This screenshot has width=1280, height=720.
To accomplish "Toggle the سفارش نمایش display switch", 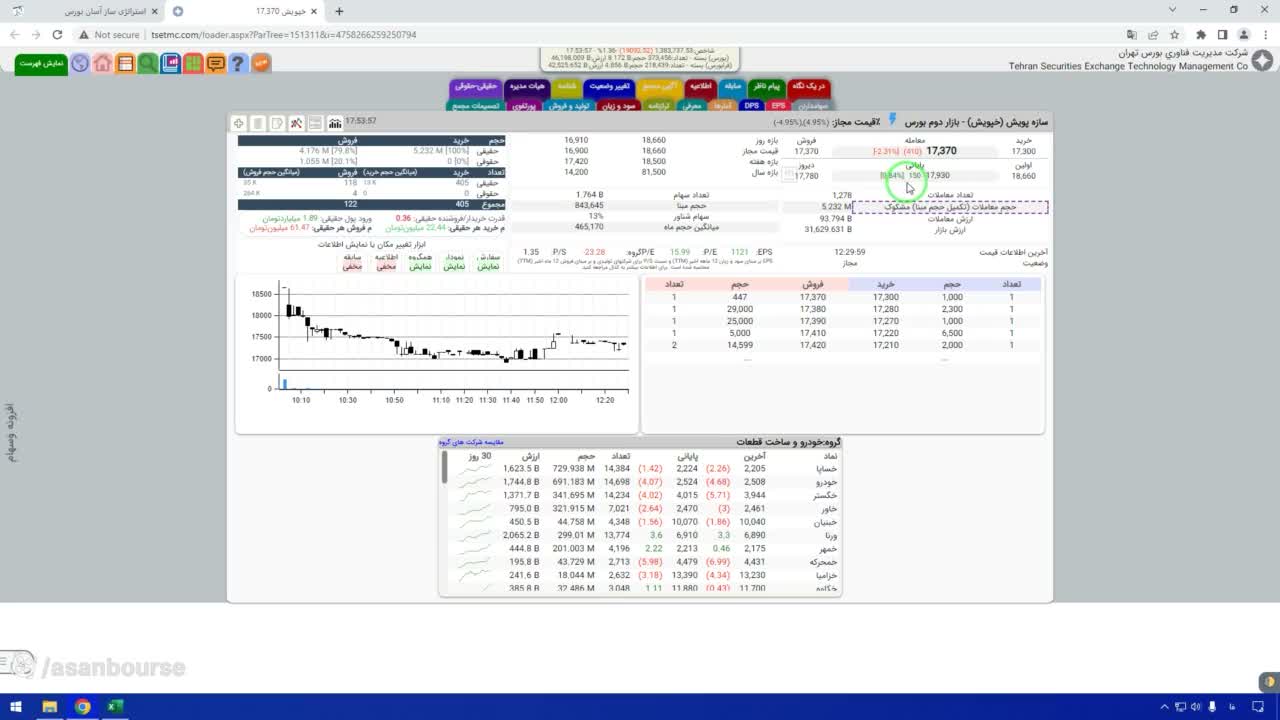I will [488, 262].
